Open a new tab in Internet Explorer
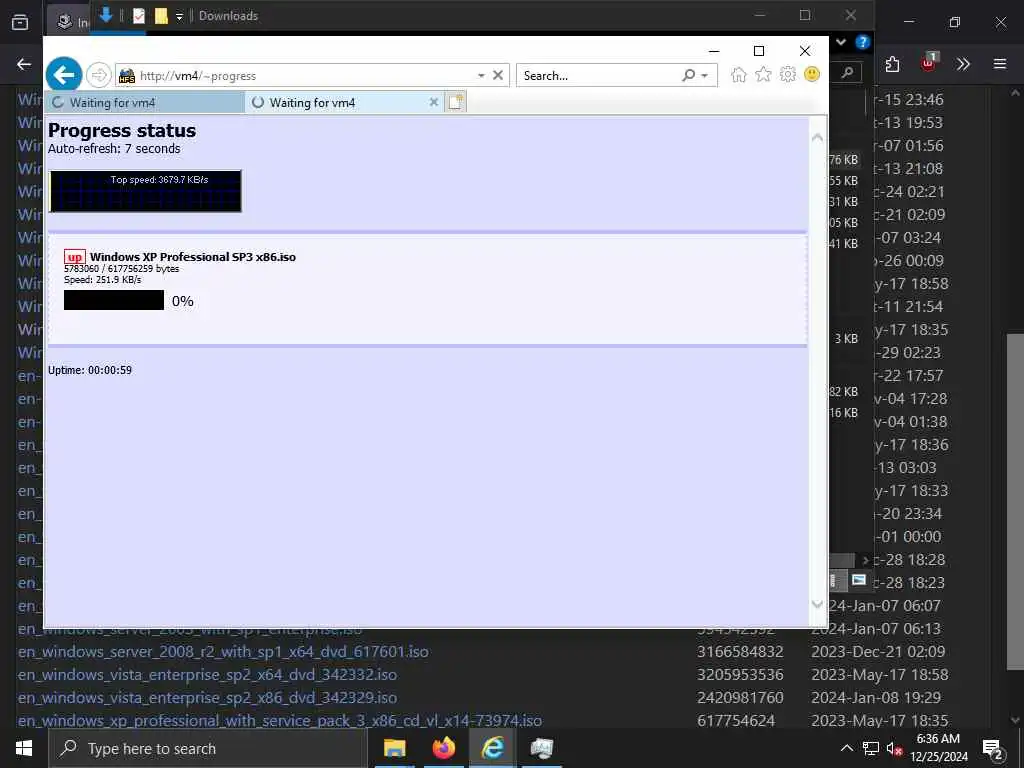The height and width of the screenshot is (768, 1024). [455, 102]
